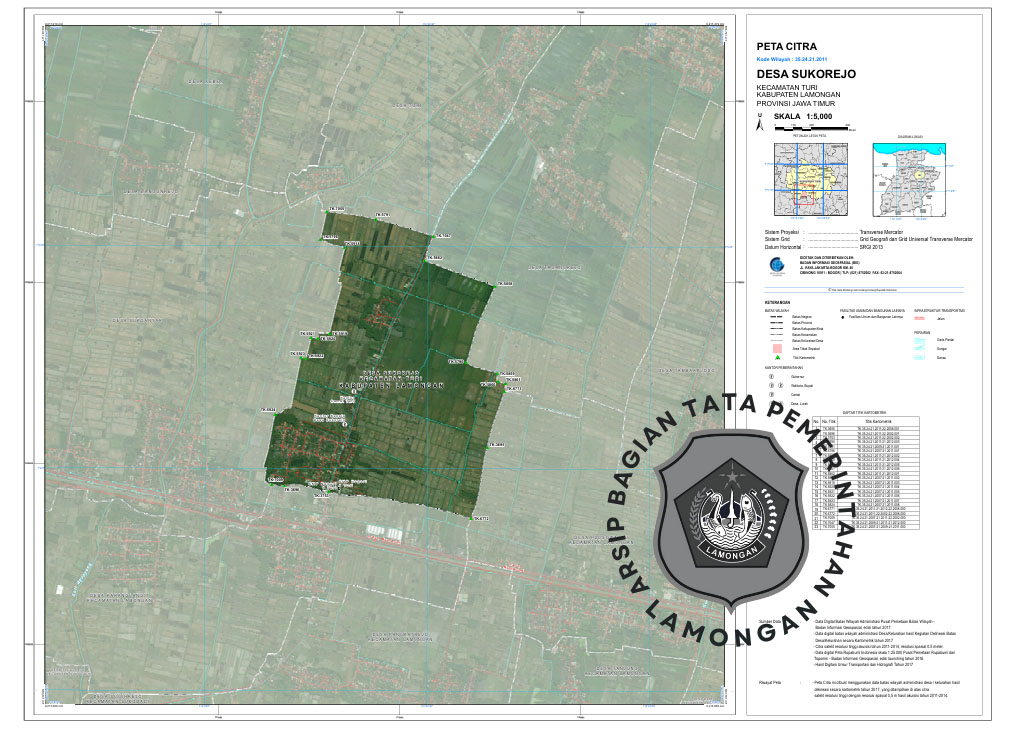Pick the pink Area Tidak Sepakat swatch

coord(776,346)
